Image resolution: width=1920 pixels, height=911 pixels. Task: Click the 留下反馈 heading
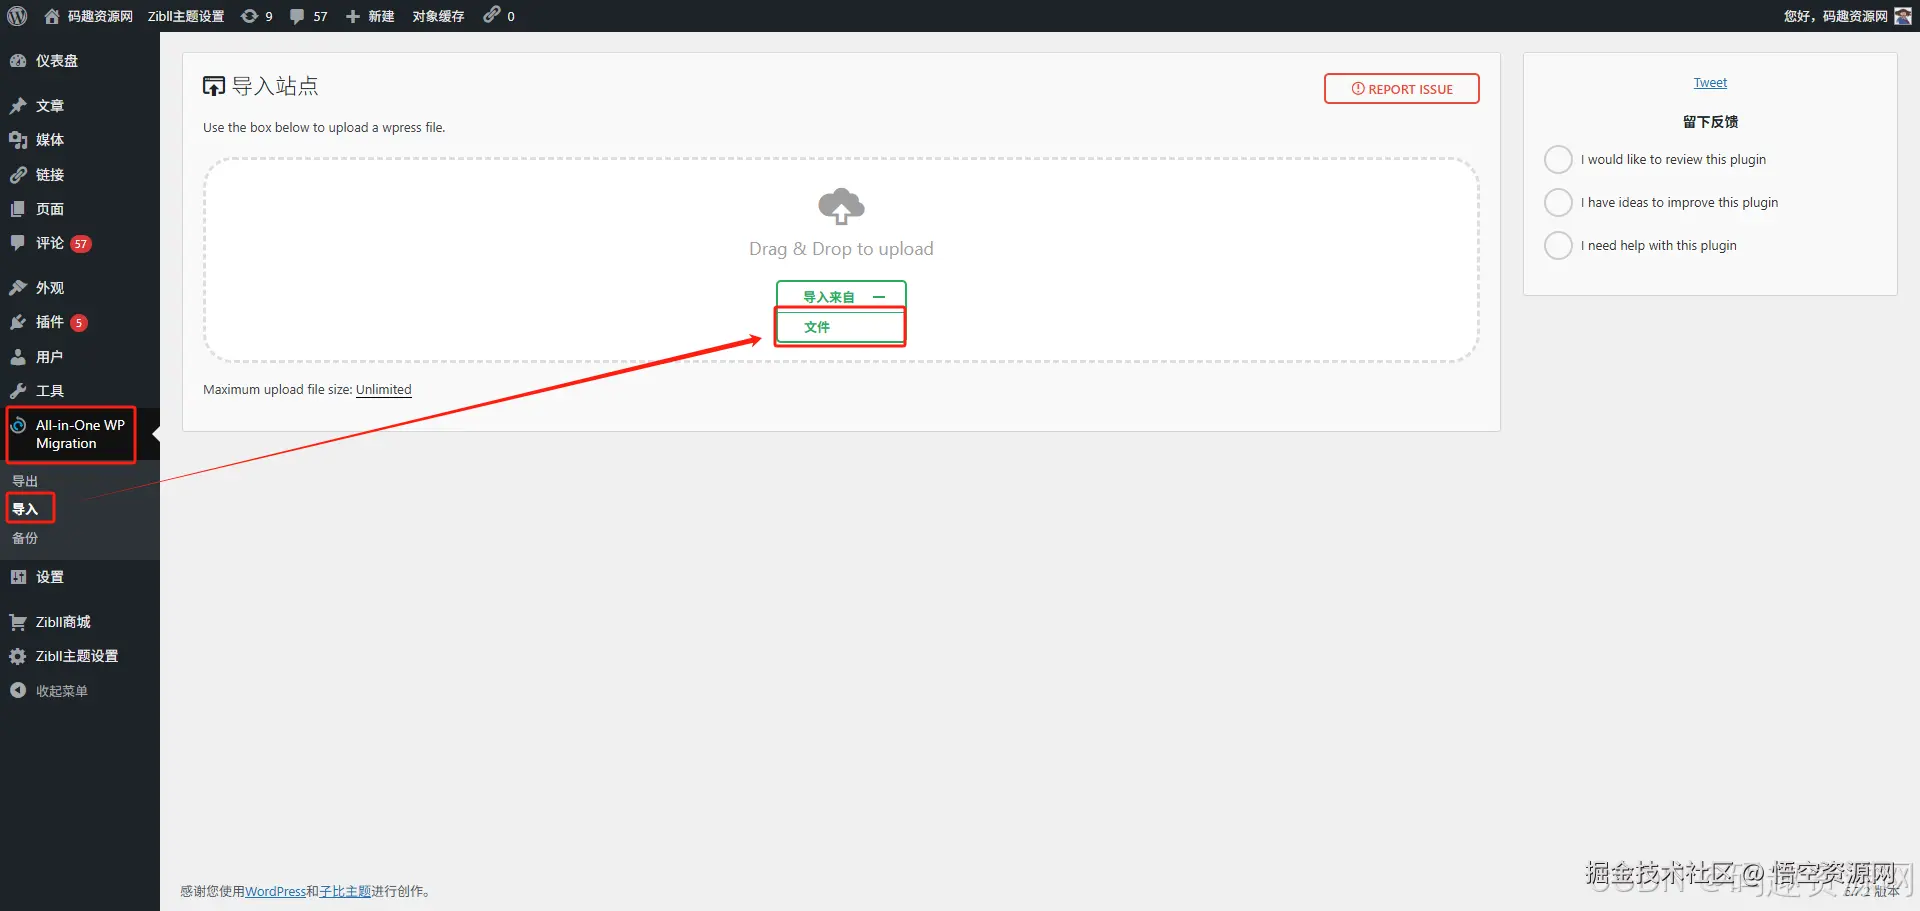(x=1710, y=121)
